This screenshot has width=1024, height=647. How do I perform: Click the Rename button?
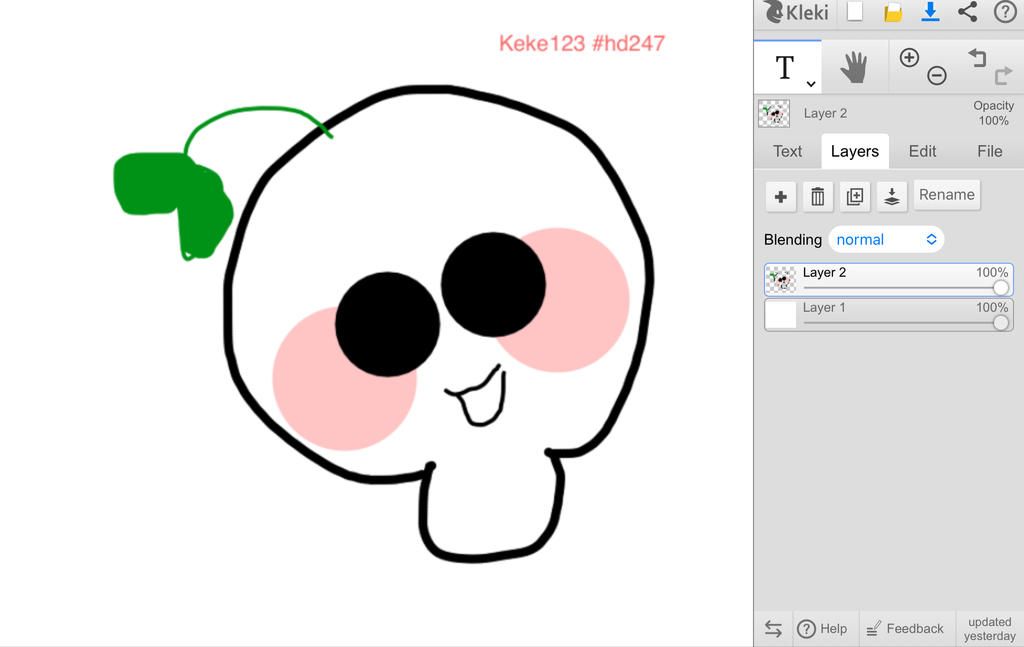click(946, 195)
